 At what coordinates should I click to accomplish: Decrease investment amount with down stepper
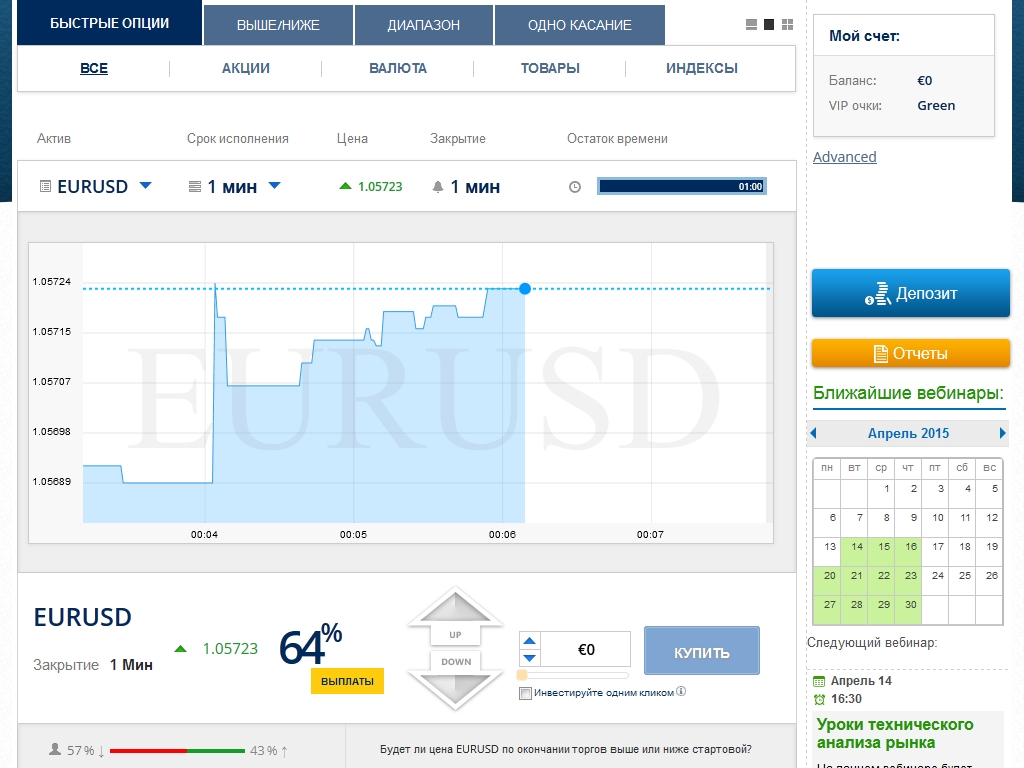pyautogui.click(x=530, y=657)
